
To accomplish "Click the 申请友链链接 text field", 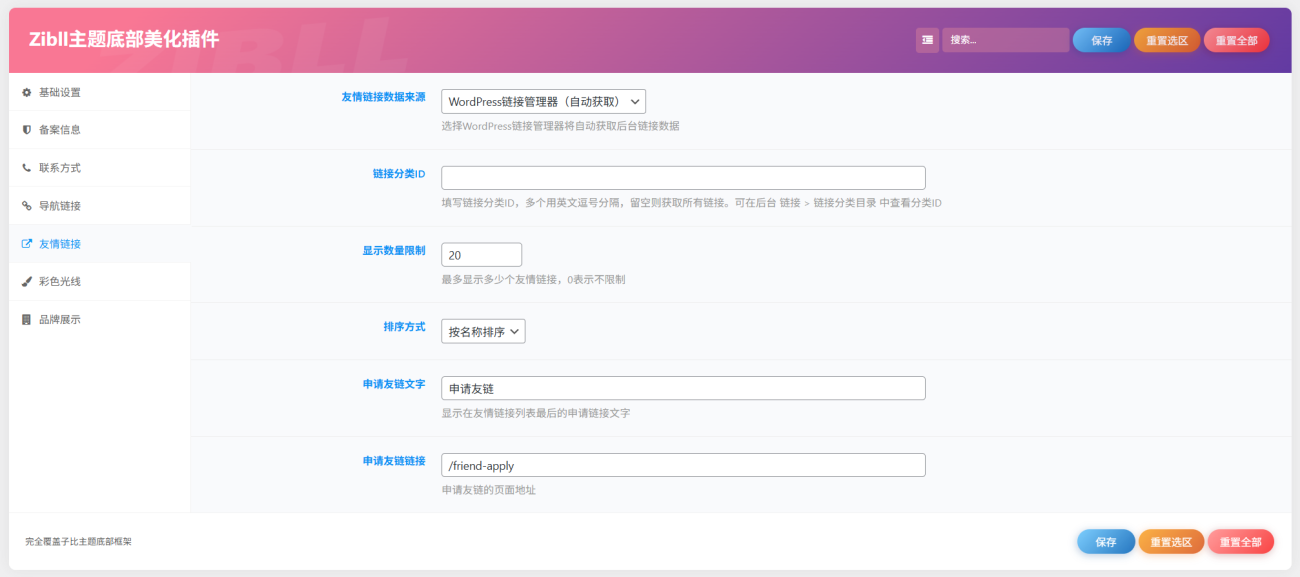I will coord(683,465).
